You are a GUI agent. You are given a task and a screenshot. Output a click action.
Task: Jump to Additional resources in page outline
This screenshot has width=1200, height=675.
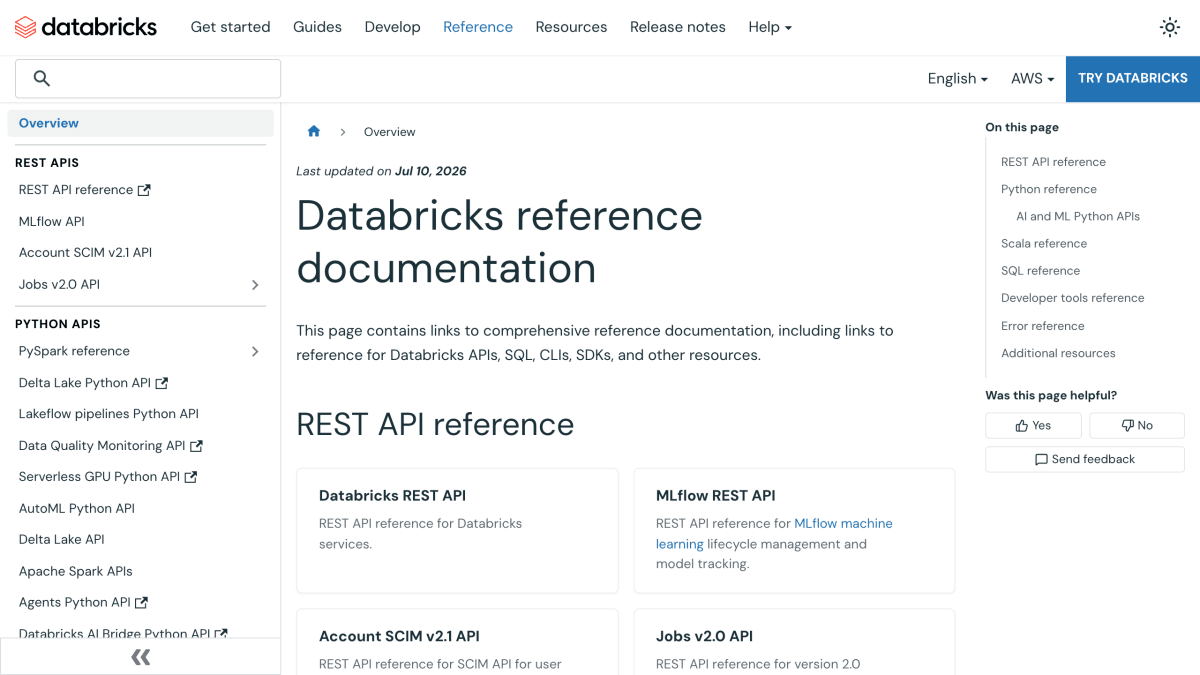[x=1058, y=353]
